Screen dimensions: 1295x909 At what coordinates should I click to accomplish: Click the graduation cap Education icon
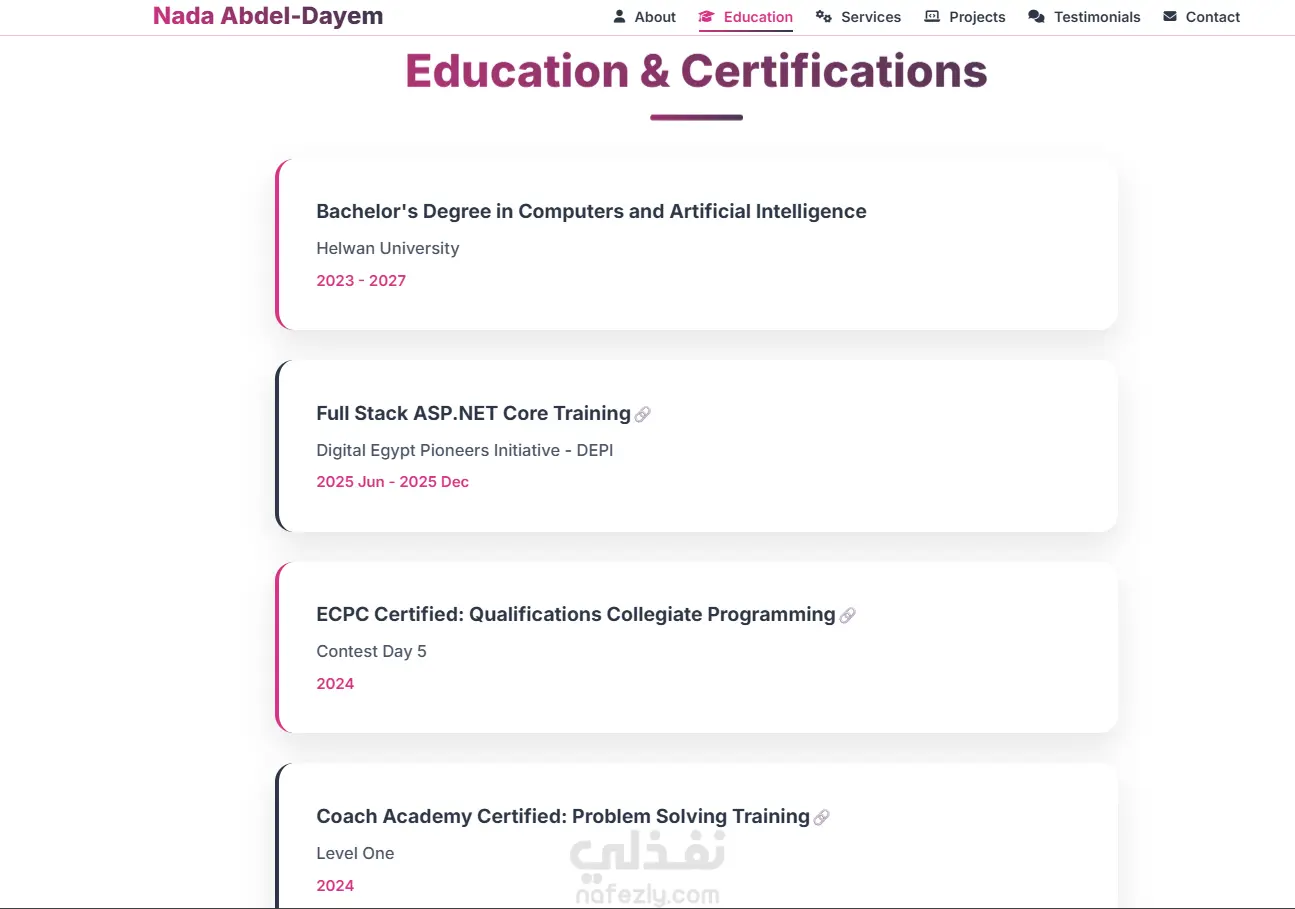(x=707, y=16)
